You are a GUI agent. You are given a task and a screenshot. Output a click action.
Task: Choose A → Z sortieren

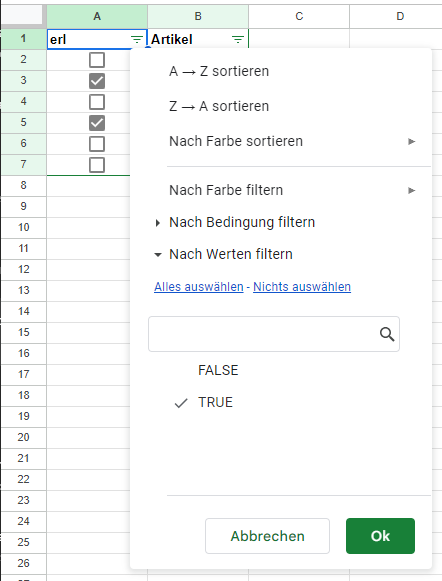(x=219, y=71)
